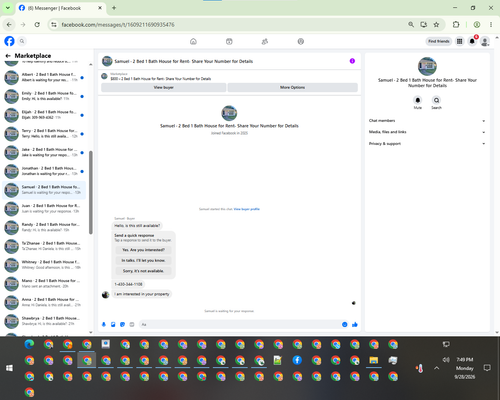The width and height of the screenshot is (500, 400).
Task: Click the More Options button
Action: click(292, 87)
